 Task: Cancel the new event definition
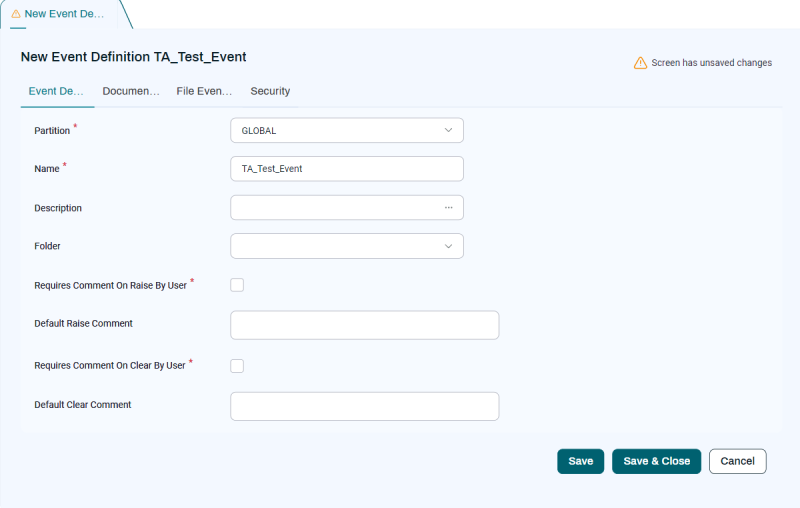(737, 461)
